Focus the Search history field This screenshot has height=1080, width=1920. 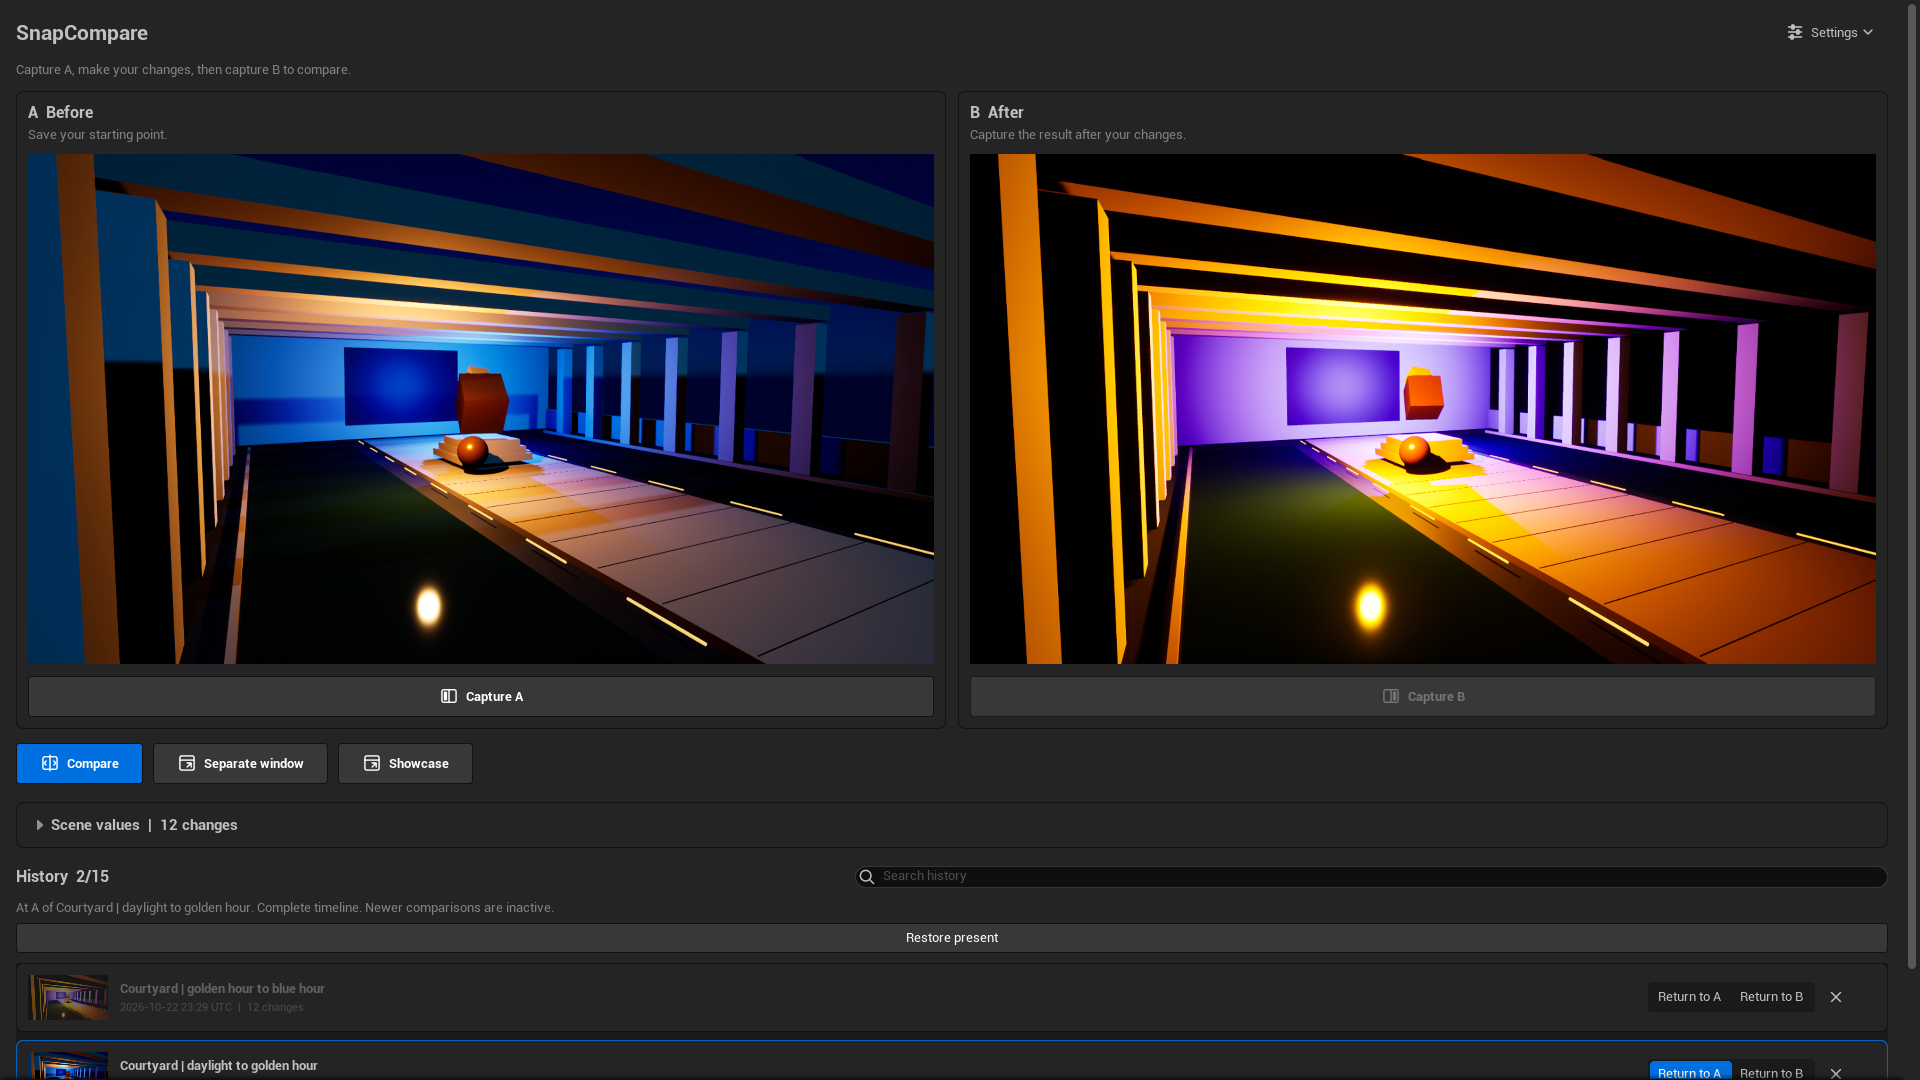(1371, 876)
